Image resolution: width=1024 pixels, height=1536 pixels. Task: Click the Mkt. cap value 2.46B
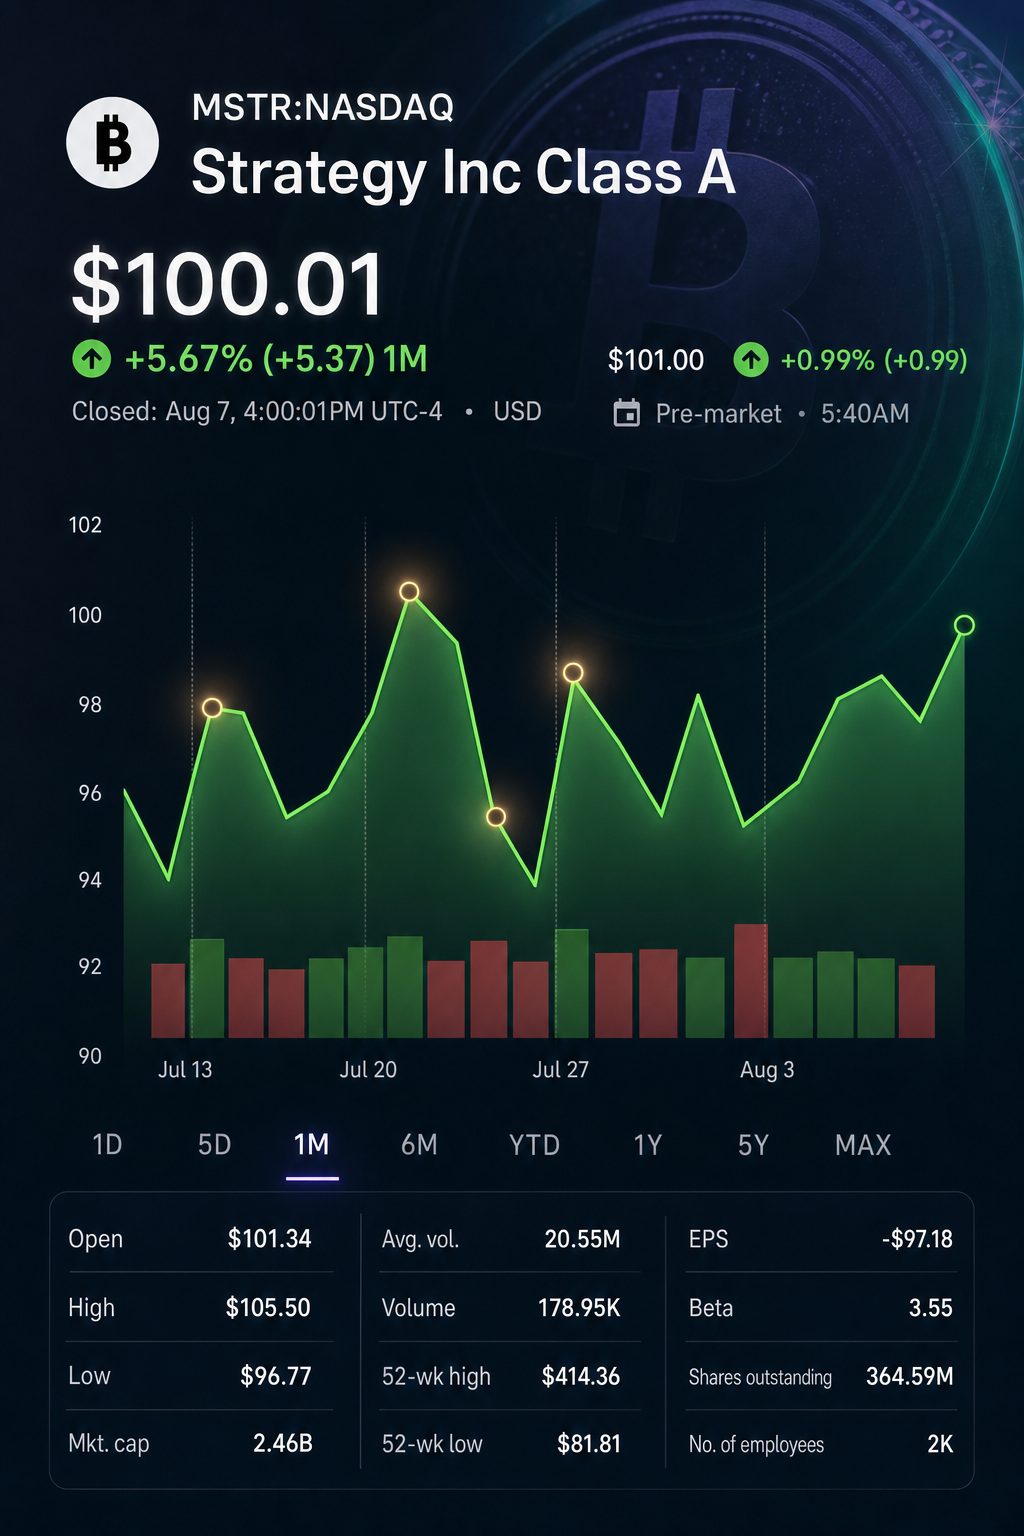tap(283, 1444)
